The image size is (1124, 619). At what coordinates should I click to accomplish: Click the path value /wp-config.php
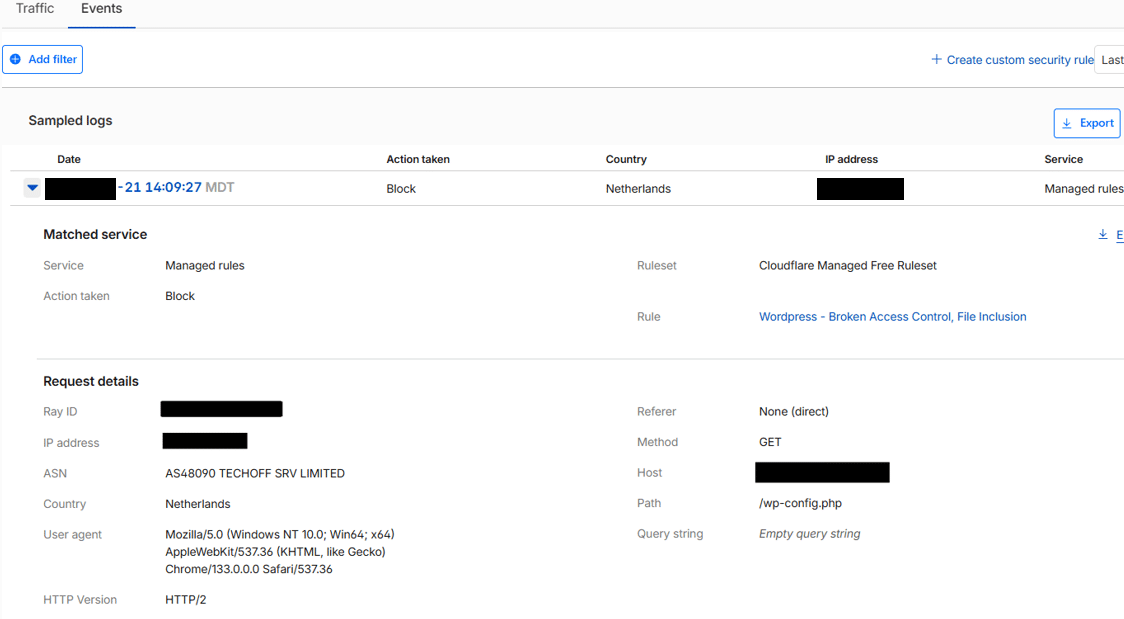point(800,504)
